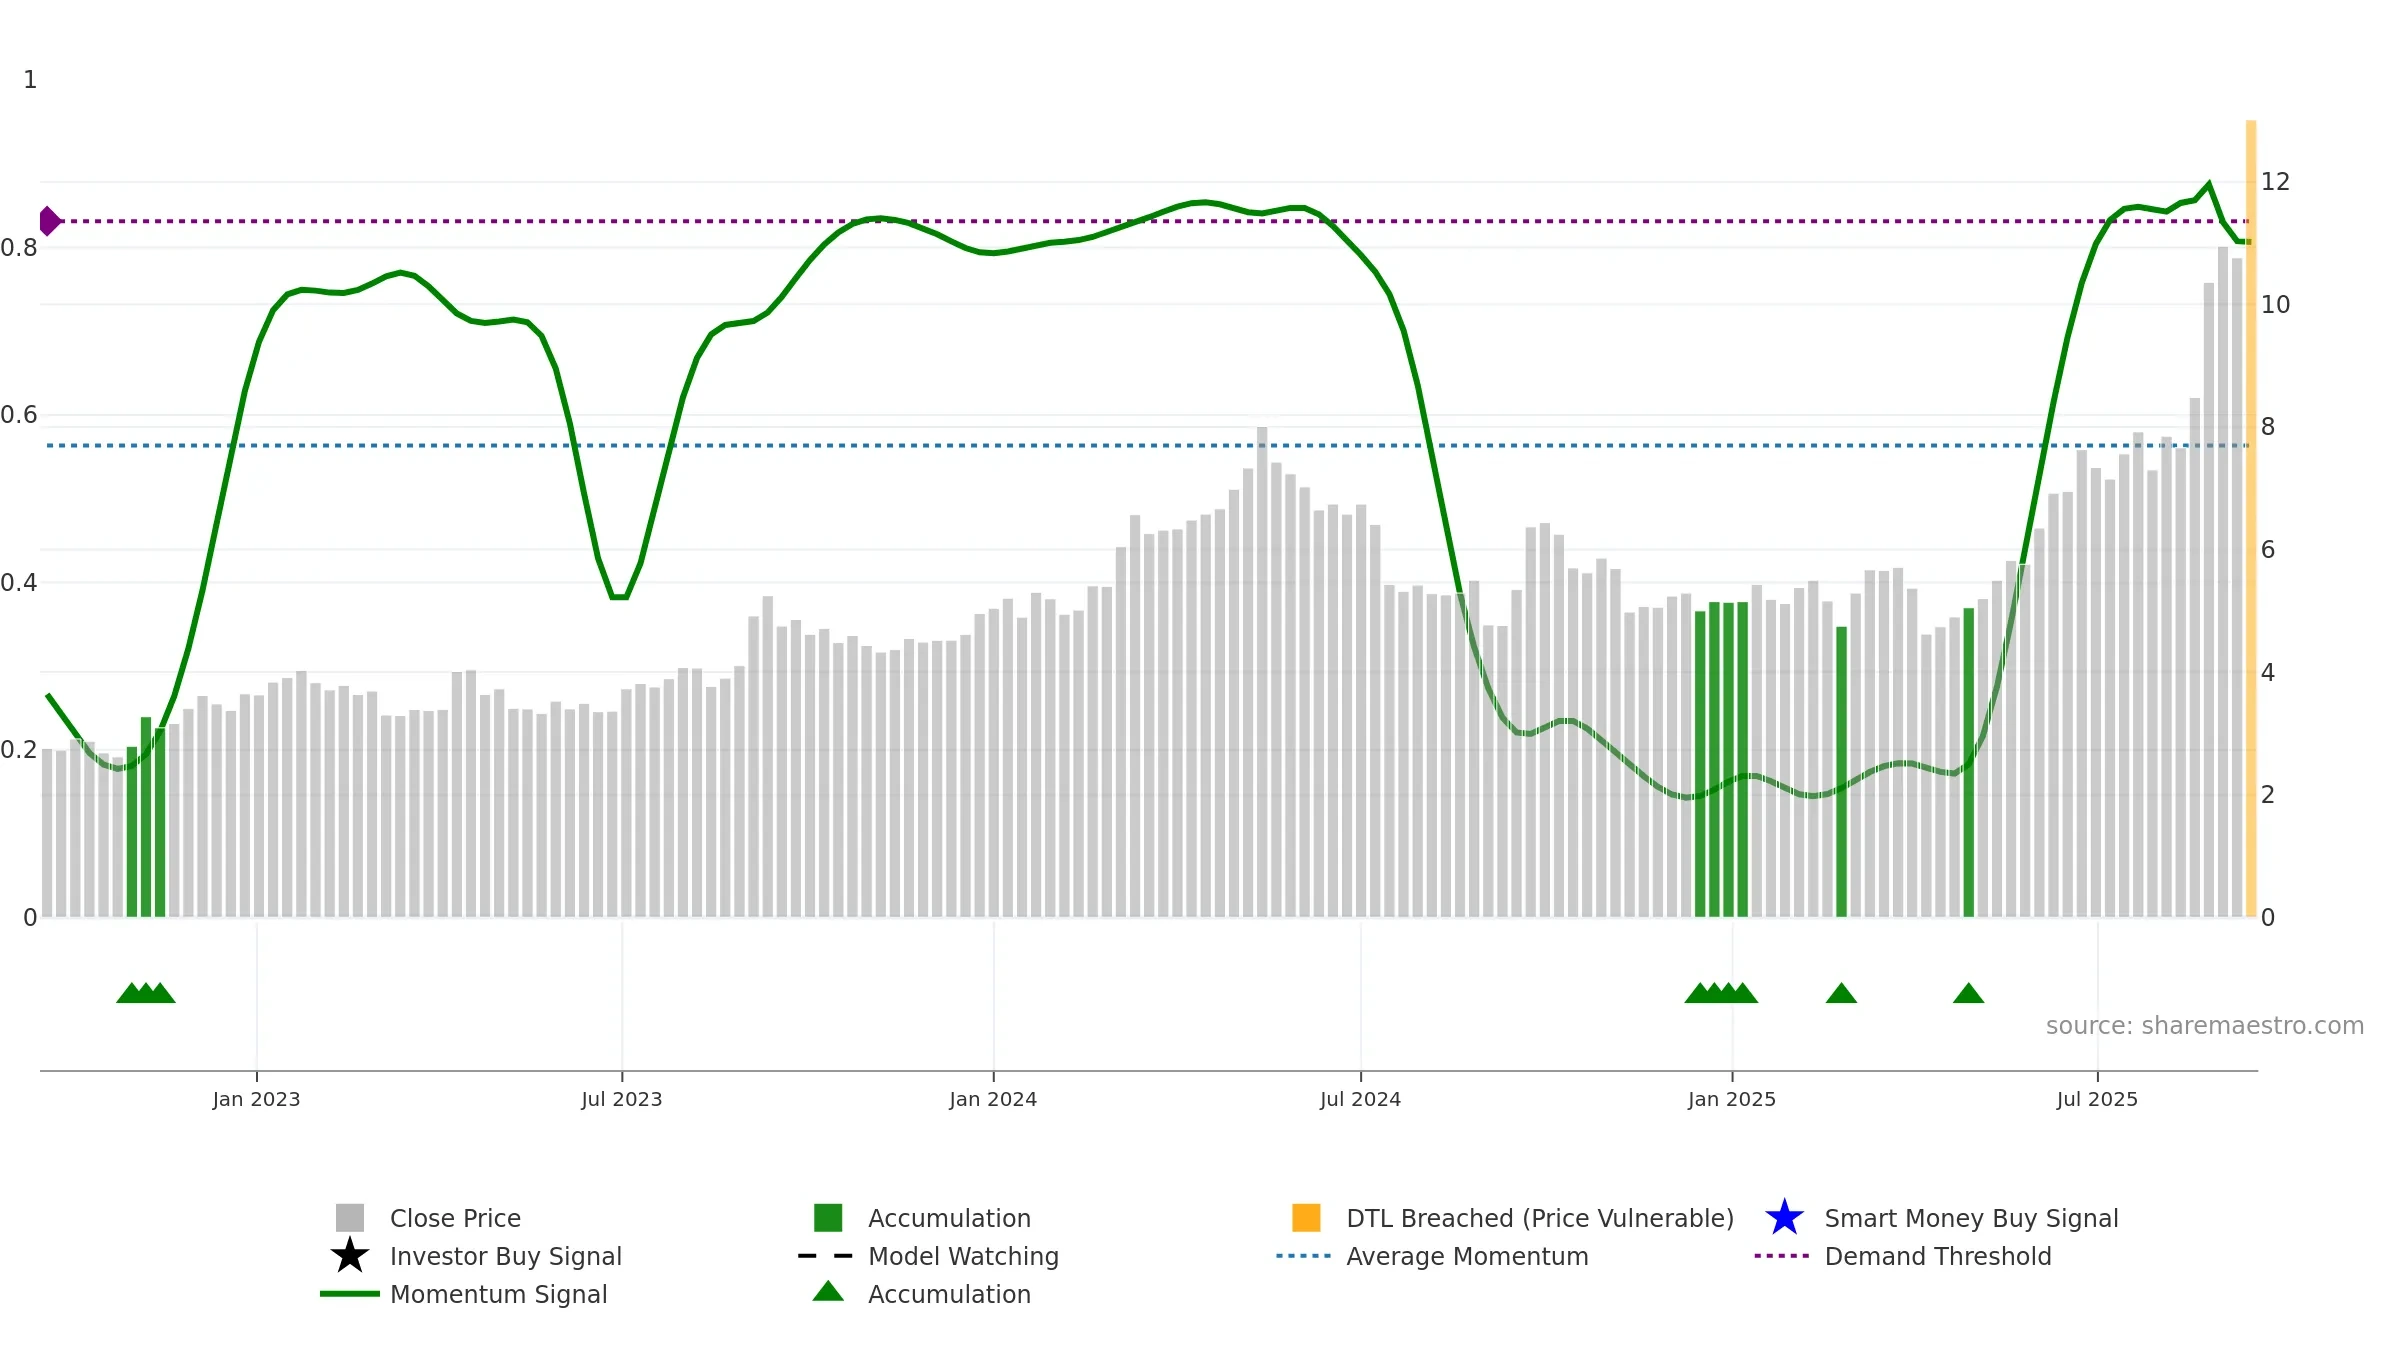2400x1350 pixels.
Task: Click the Jan 2024 axis label
Action: click(x=993, y=1099)
